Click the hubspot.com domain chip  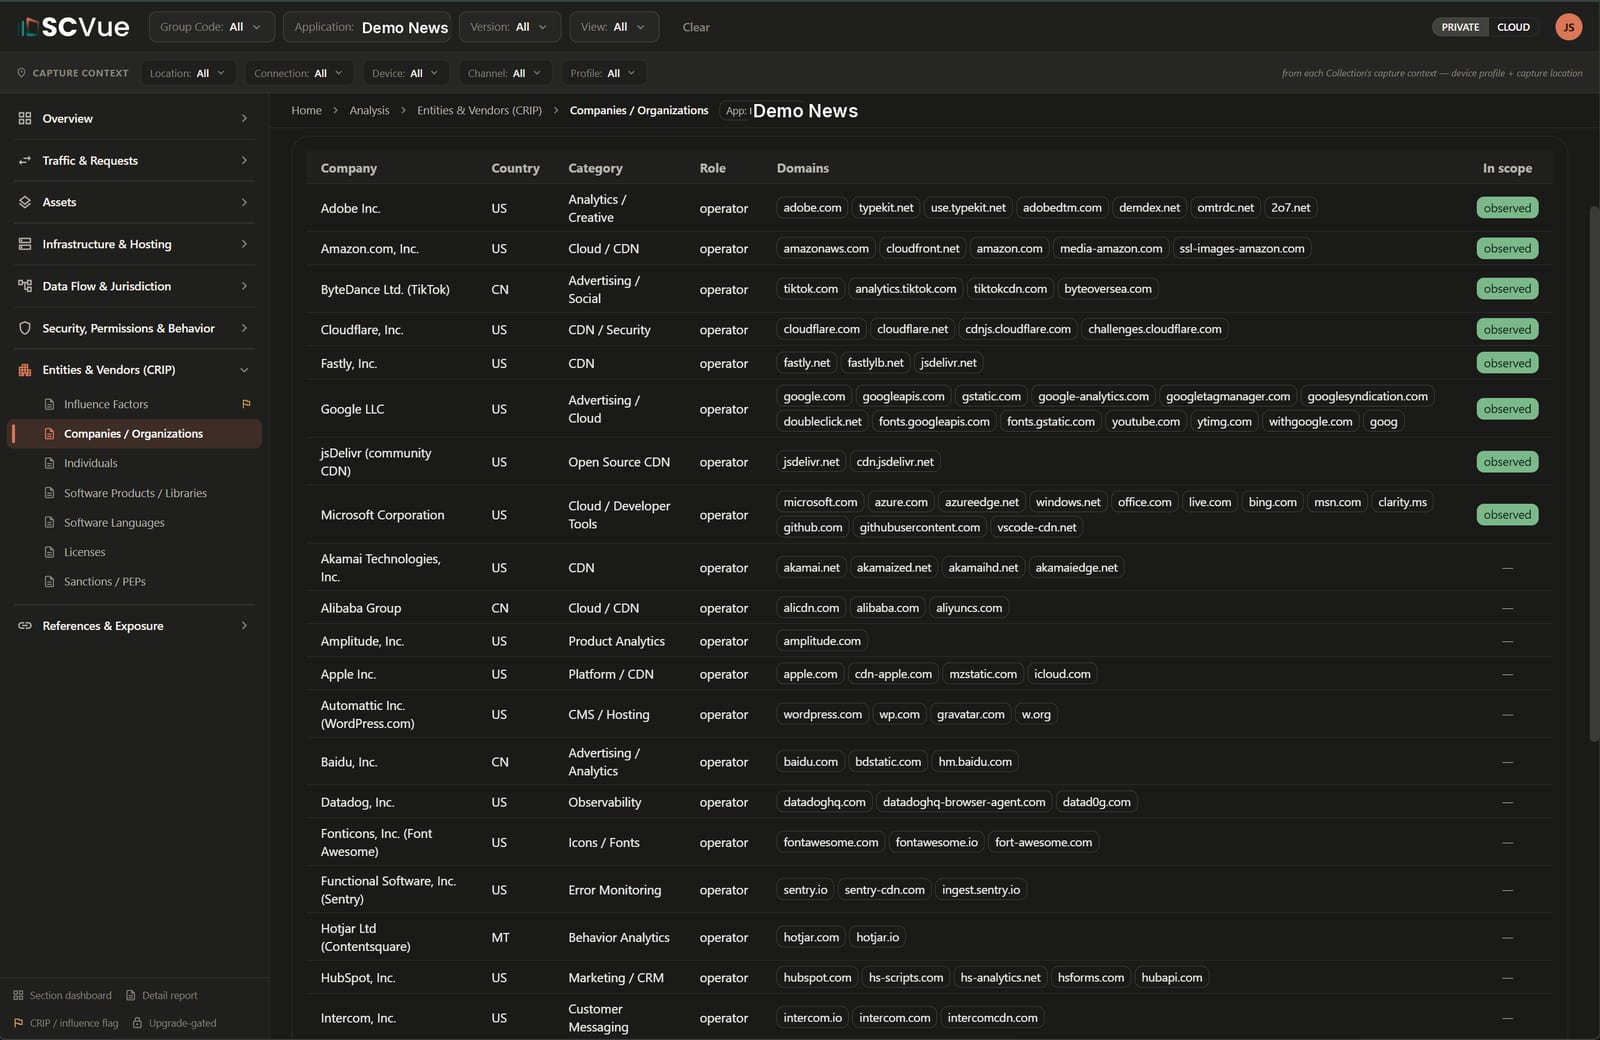(x=817, y=978)
